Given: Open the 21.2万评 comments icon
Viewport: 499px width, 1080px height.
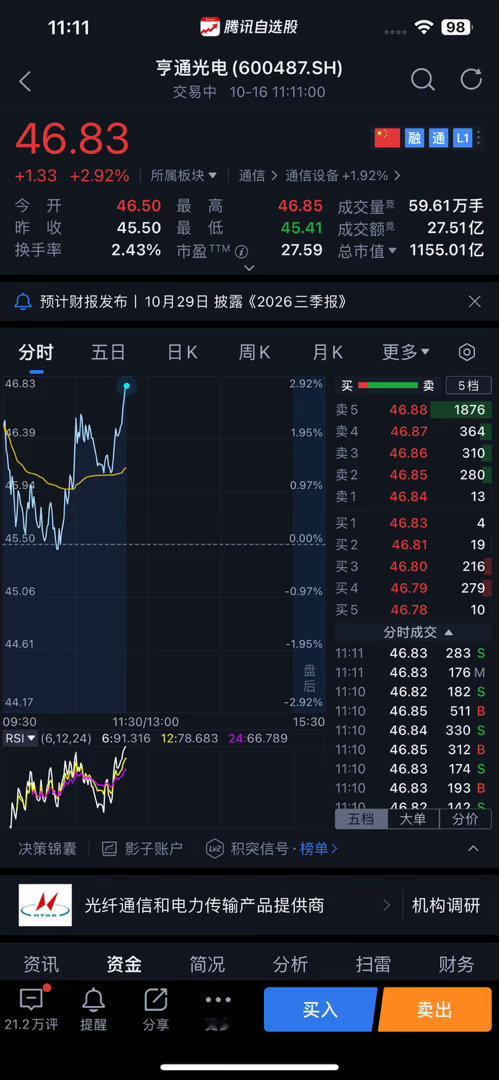Looking at the screenshot, I should (x=31, y=999).
